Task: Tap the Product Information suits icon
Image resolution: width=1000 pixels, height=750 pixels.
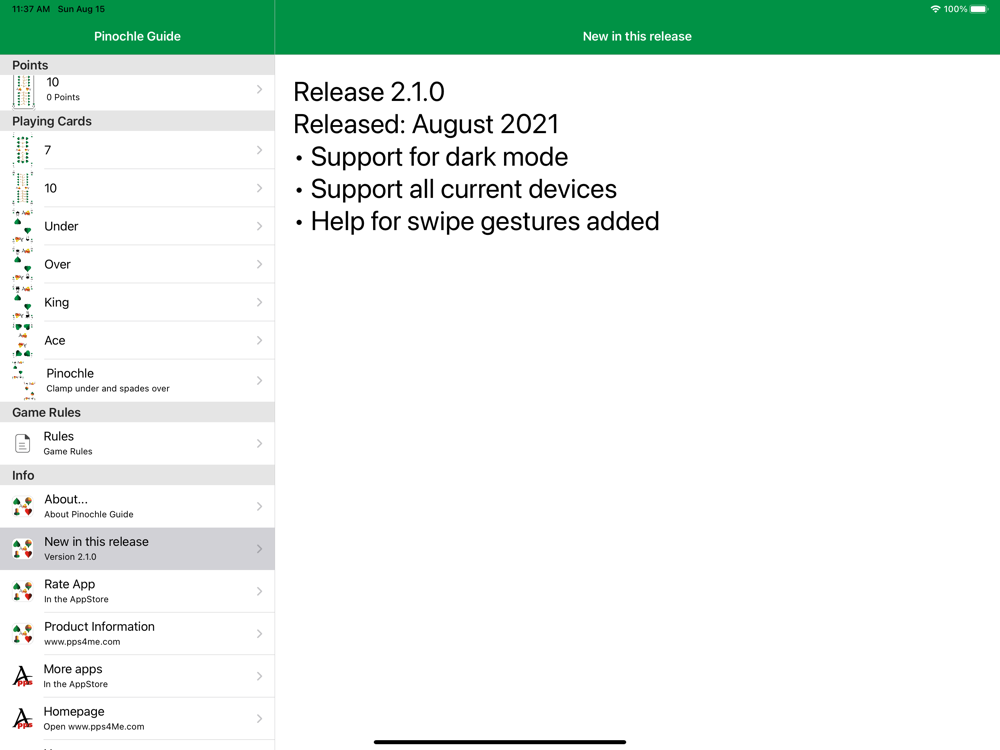Action: (x=22, y=633)
